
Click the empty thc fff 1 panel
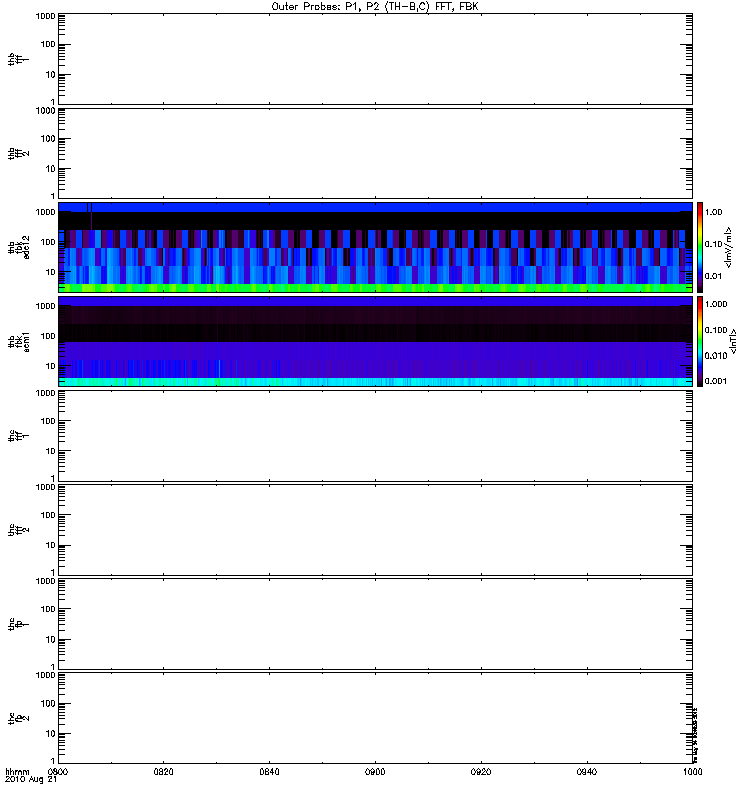(x=375, y=435)
